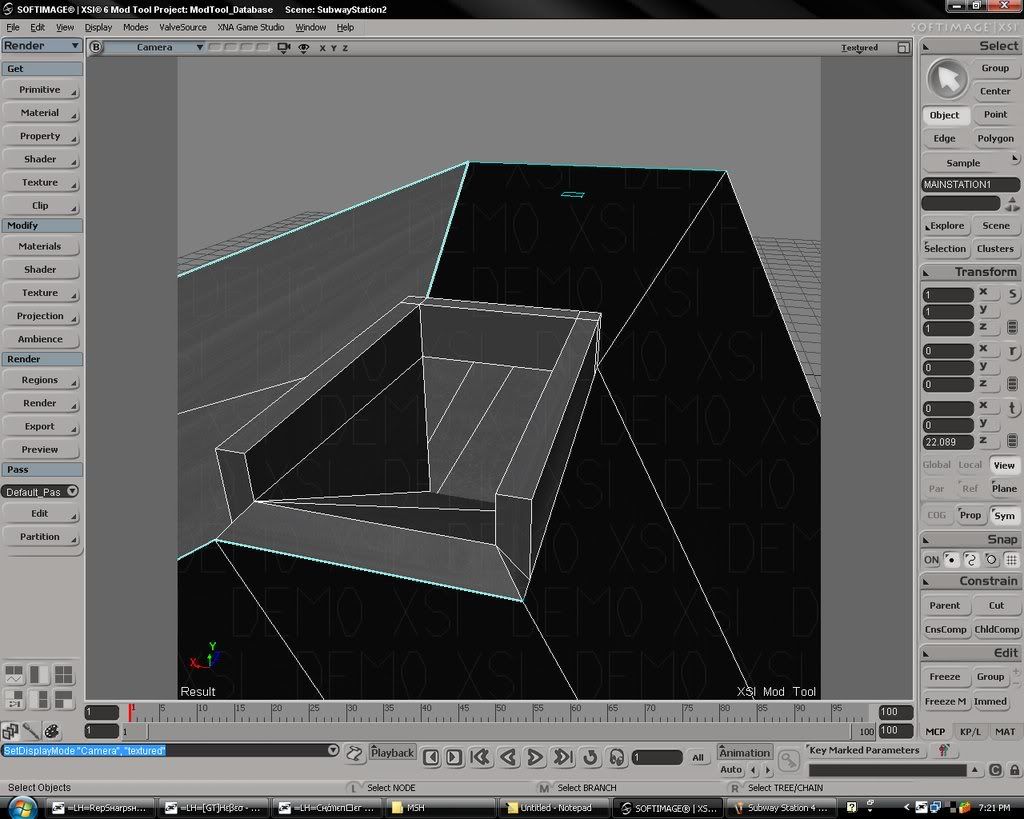Toggle View transform mode
This screenshot has height=819, width=1024.
coord(1004,465)
